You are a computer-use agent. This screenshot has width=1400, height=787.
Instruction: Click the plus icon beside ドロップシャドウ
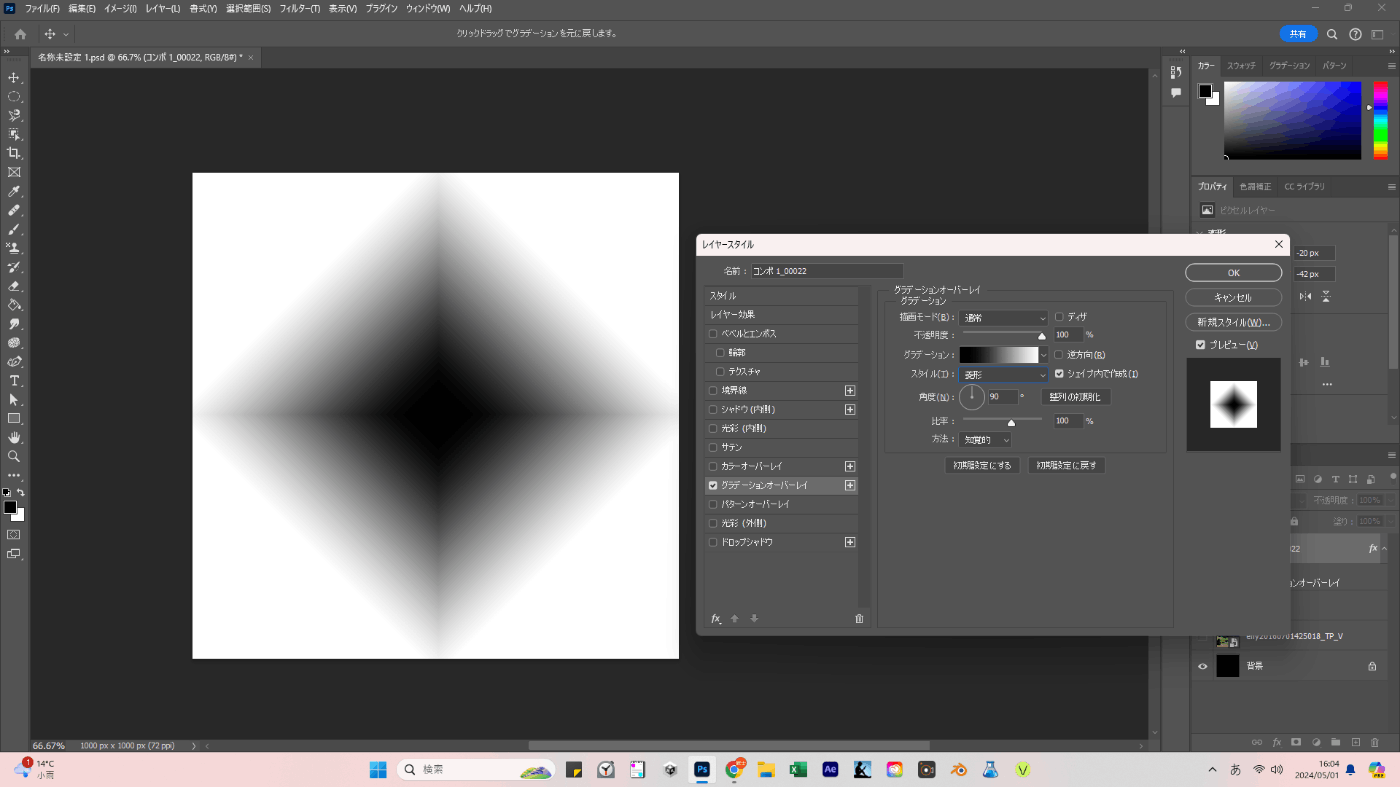click(850, 542)
